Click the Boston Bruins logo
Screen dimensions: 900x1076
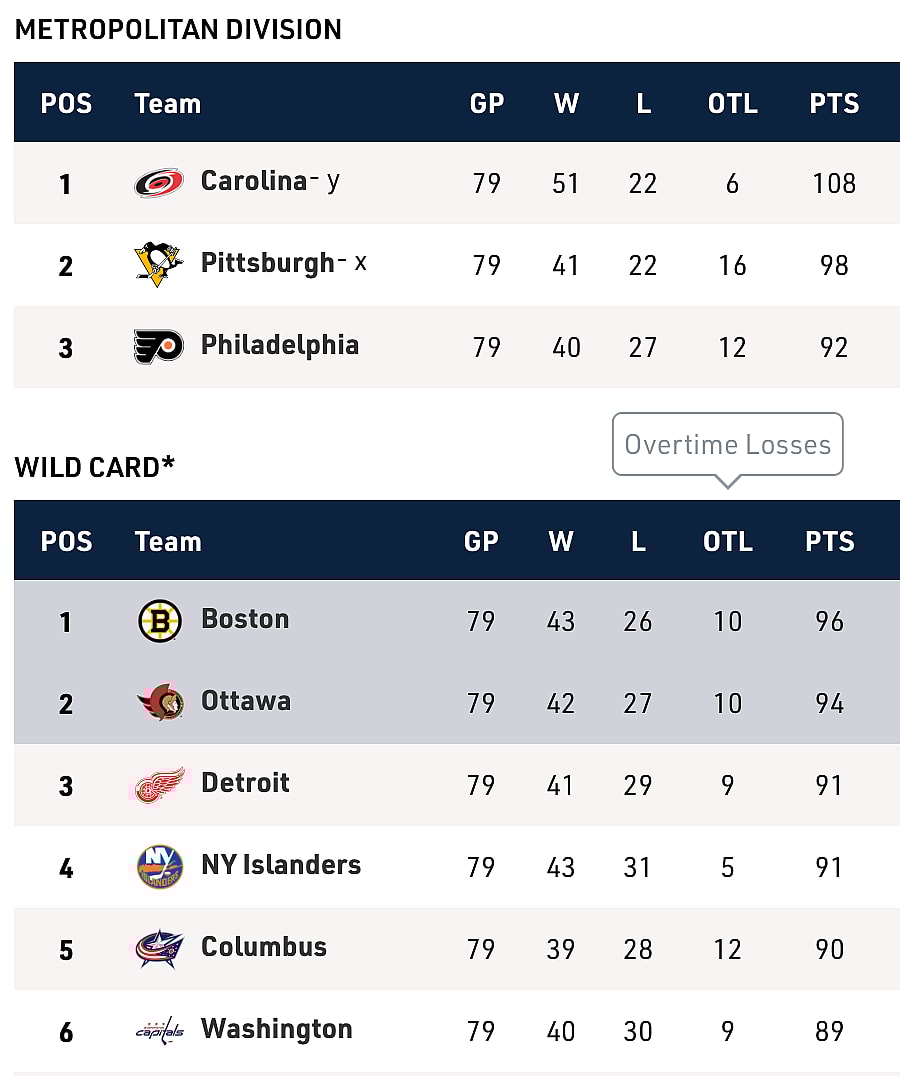[x=159, y=621]
